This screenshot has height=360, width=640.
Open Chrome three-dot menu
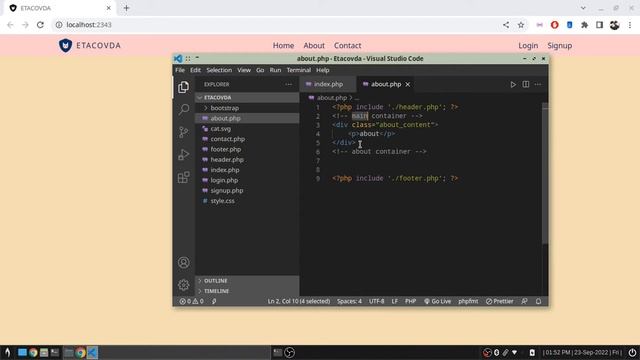coord(630,25)
